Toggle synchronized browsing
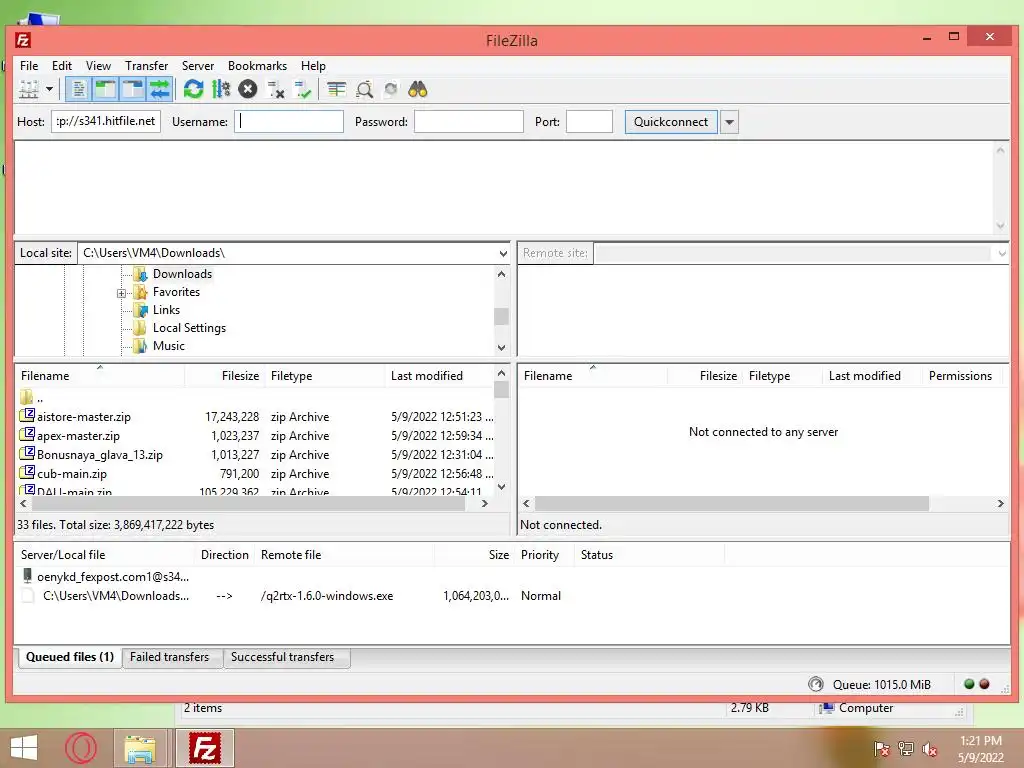The width and height of the screenshot is (1024, 768). [391, 89]
